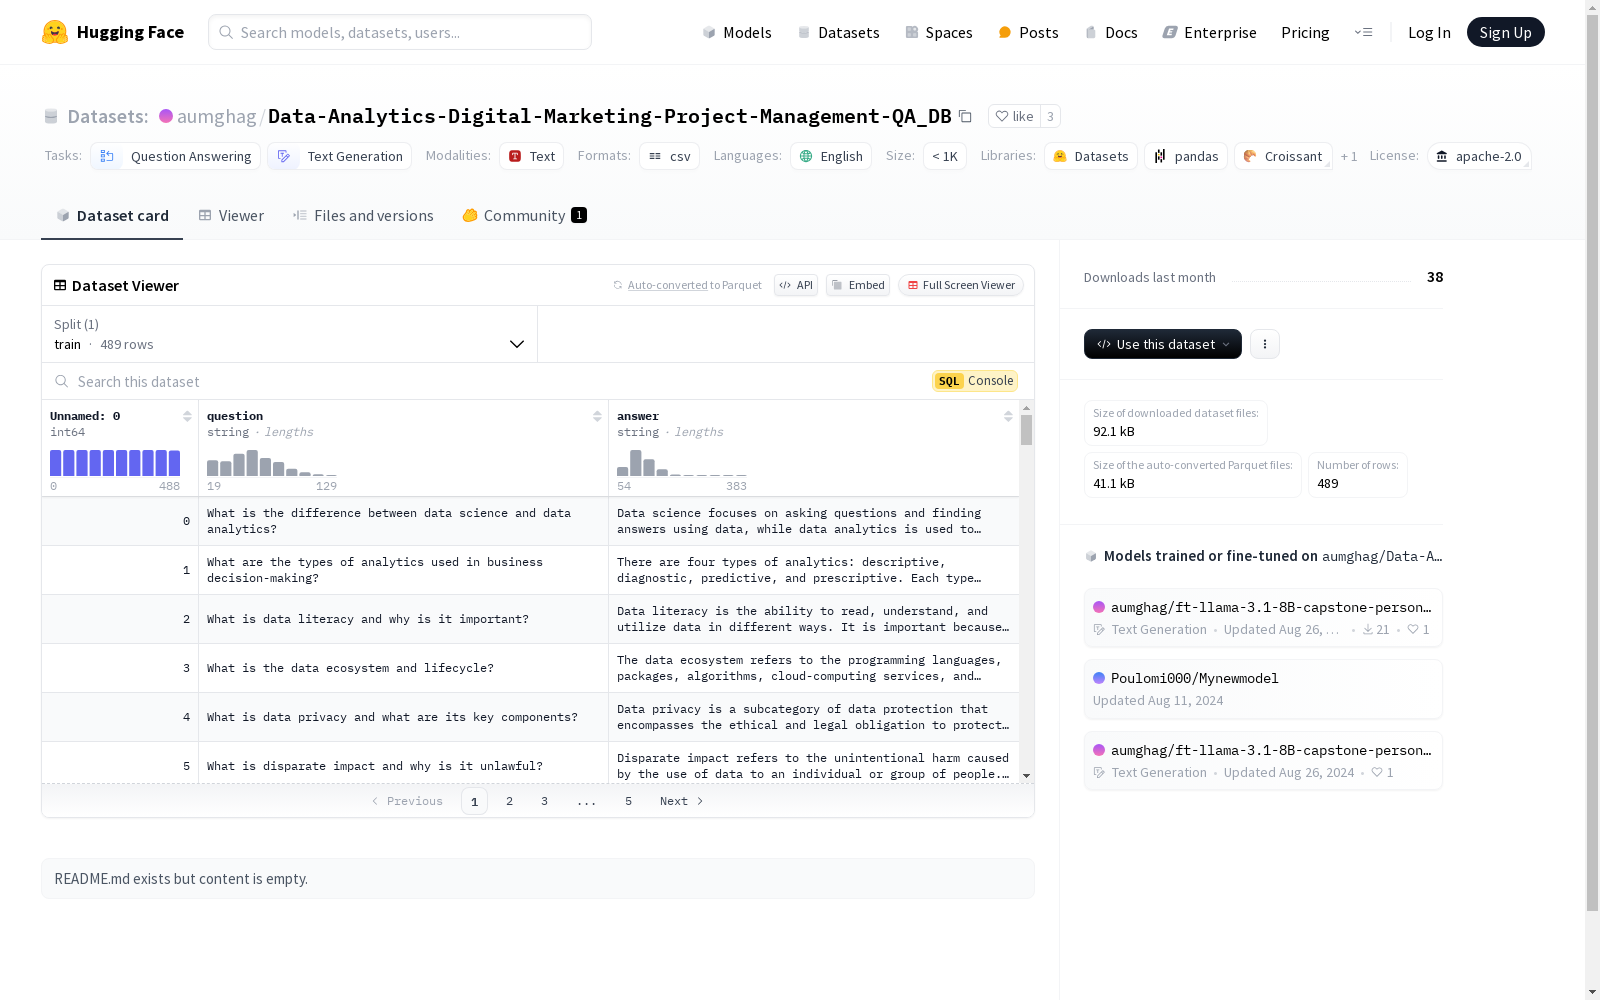Expand the '+1' more libraries tag

(1349, 156)
